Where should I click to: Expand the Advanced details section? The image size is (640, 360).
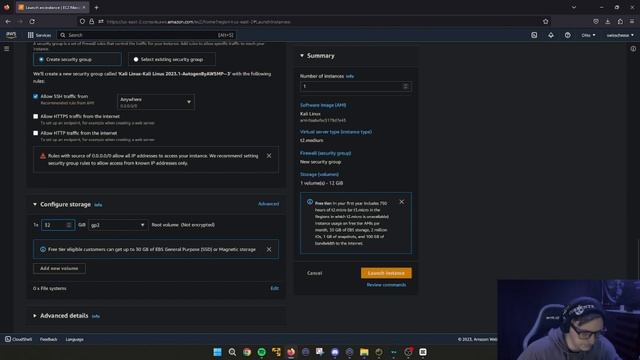pyautogui.click(x=35, y=316)
